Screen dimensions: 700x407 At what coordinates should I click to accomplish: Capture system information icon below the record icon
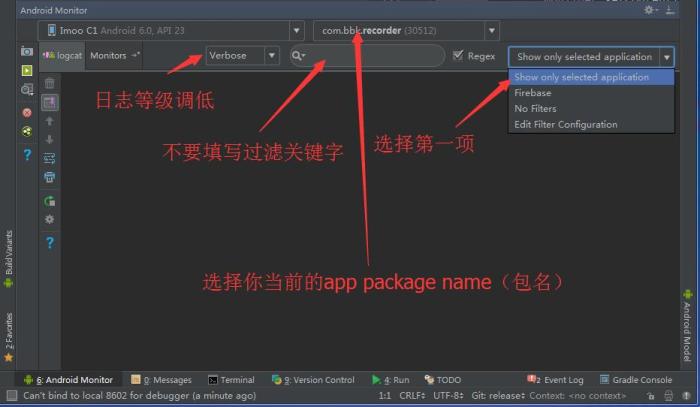pos(27,90)
